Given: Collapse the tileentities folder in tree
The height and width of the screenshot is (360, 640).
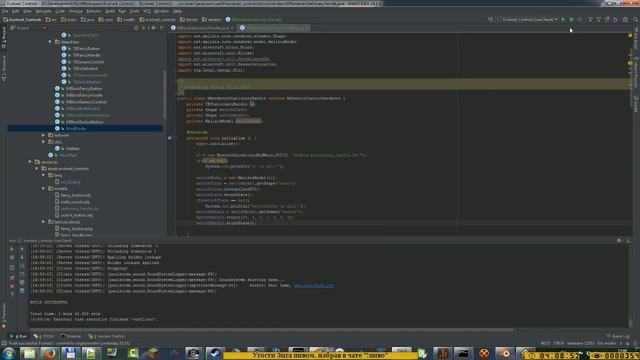Looking at the screenshot, I should [x=50, y=42].
